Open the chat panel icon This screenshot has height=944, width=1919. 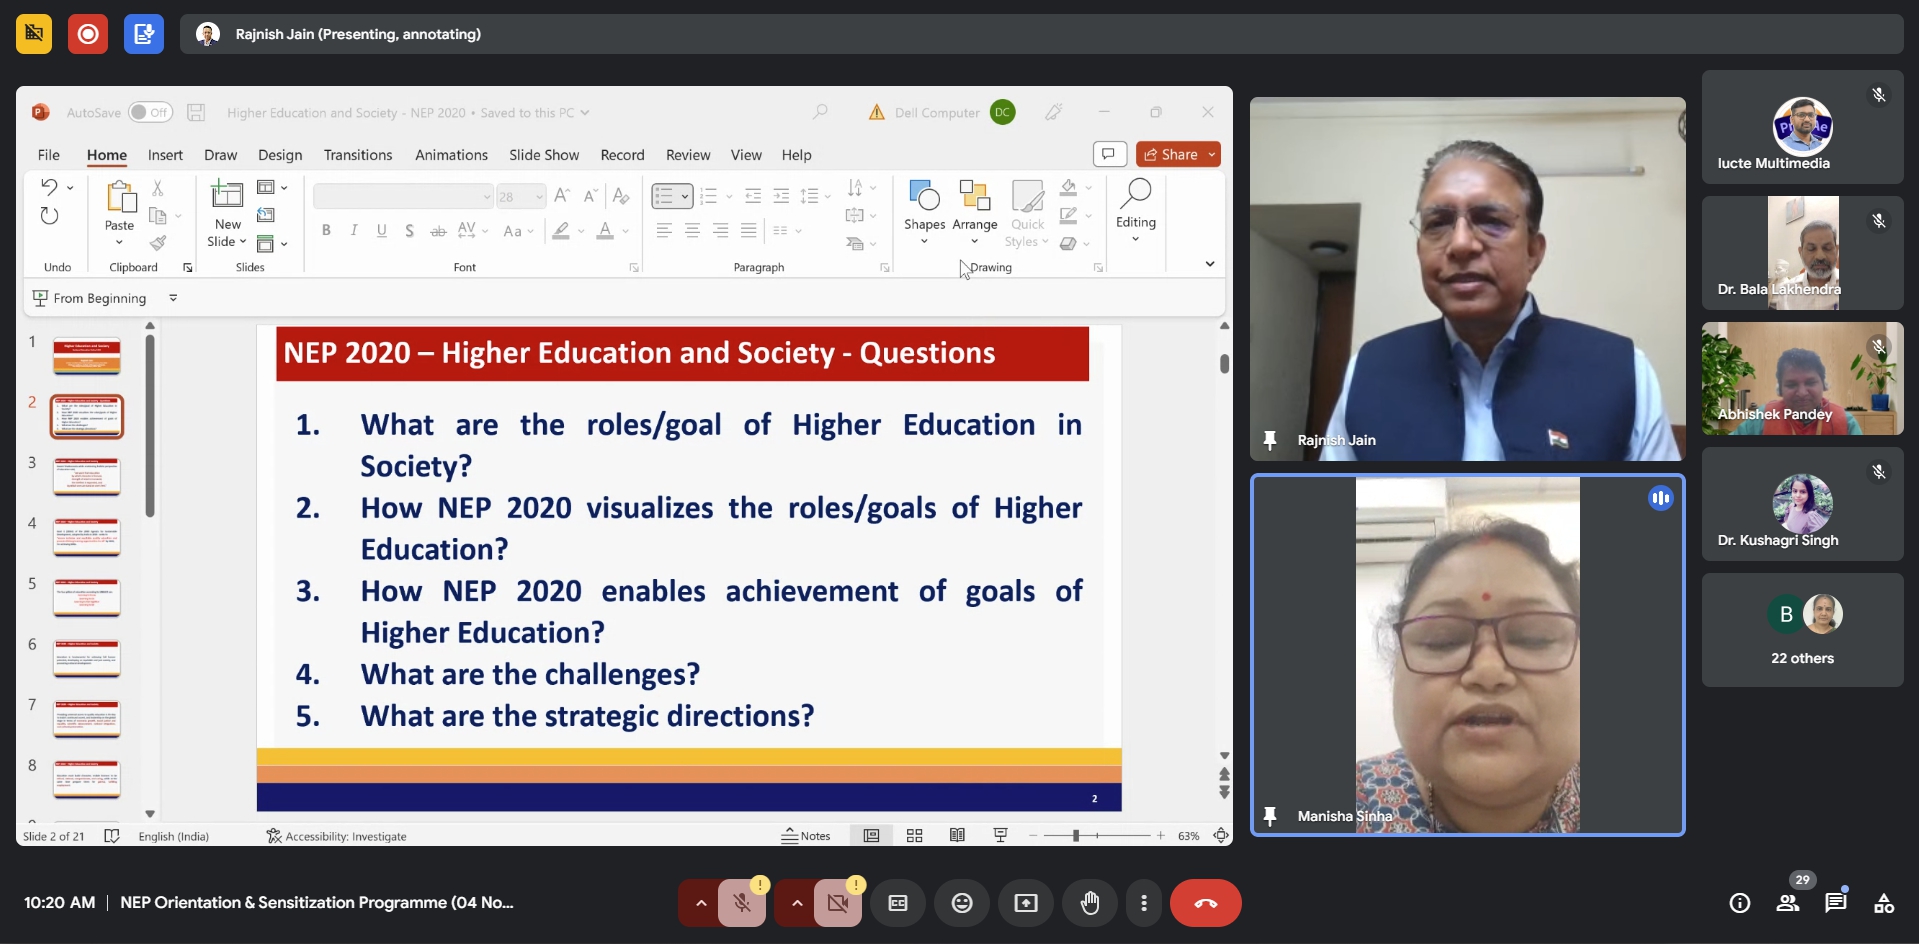pos(1835,903)
